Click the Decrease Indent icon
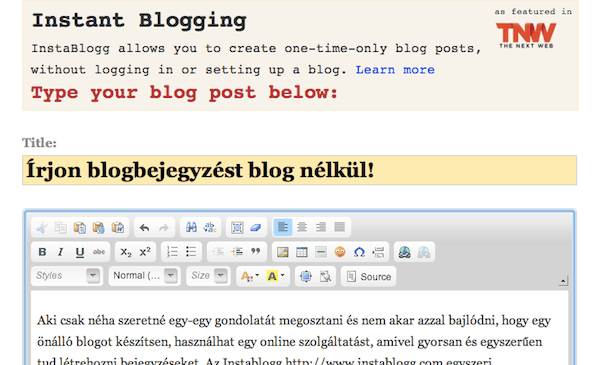600x365 pixels. [218, 252]
